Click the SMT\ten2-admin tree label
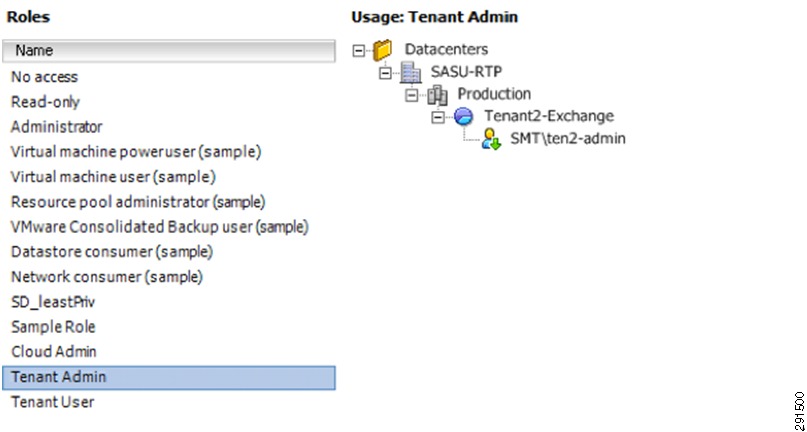This screenshot has height=432, width=807. [567, 139]
